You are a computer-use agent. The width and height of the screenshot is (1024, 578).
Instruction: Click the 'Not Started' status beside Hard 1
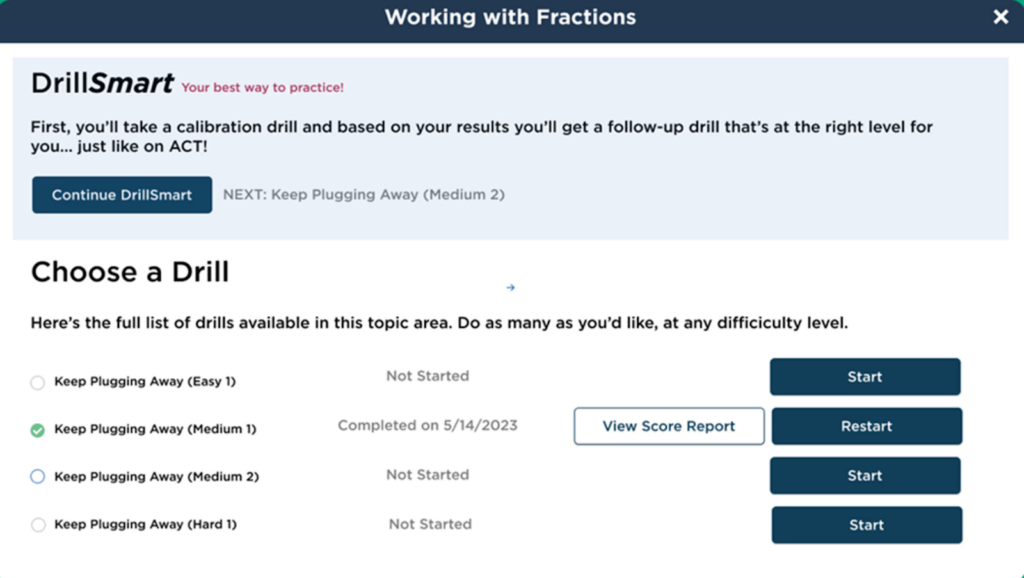(x=430, y=524)
